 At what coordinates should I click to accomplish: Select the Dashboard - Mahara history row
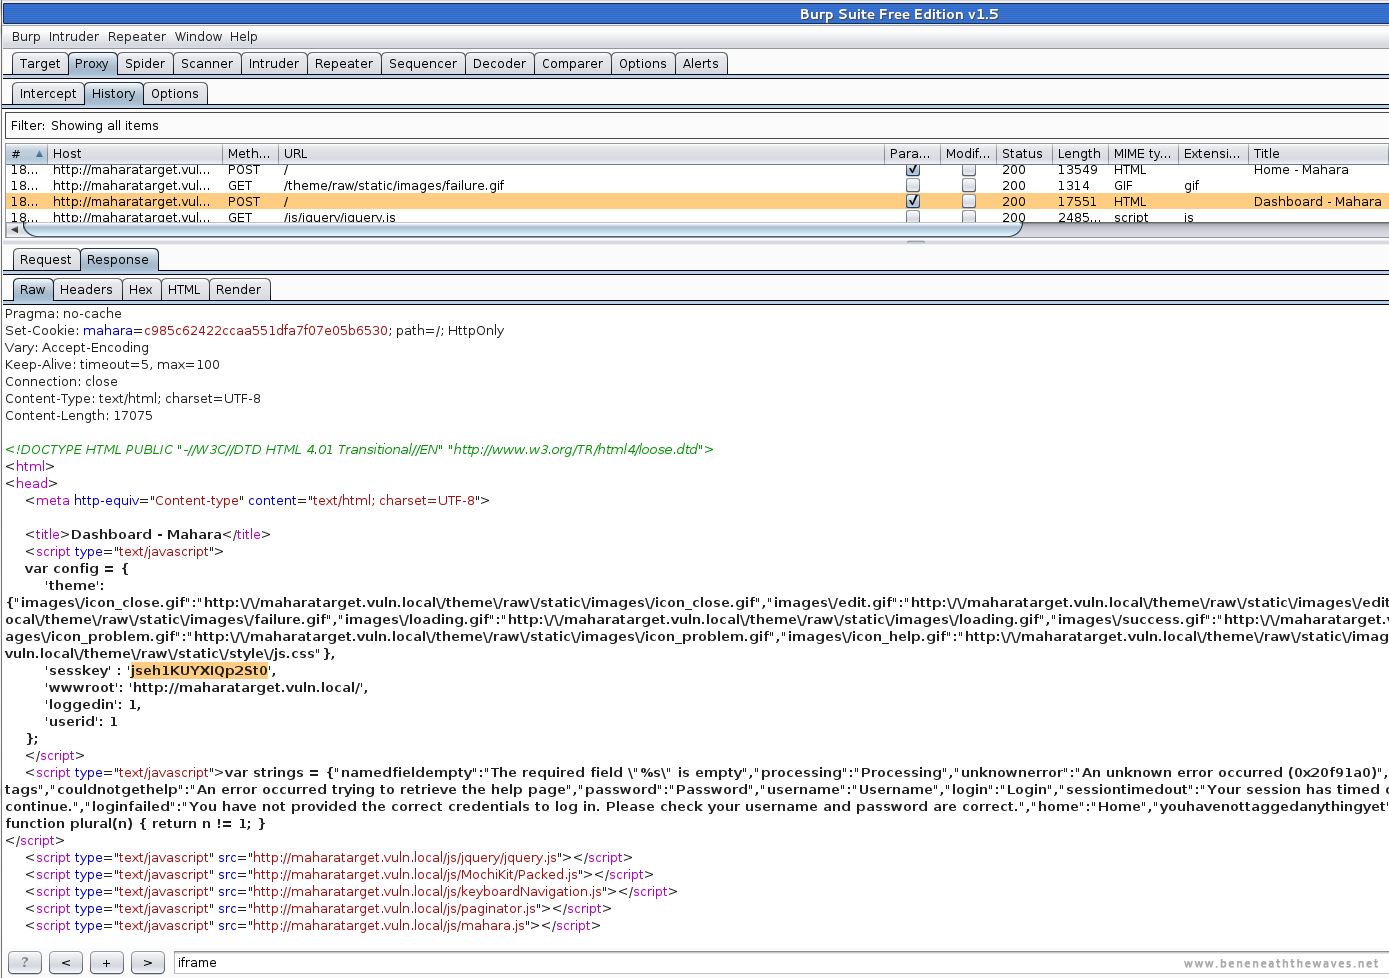pos(696,201)
